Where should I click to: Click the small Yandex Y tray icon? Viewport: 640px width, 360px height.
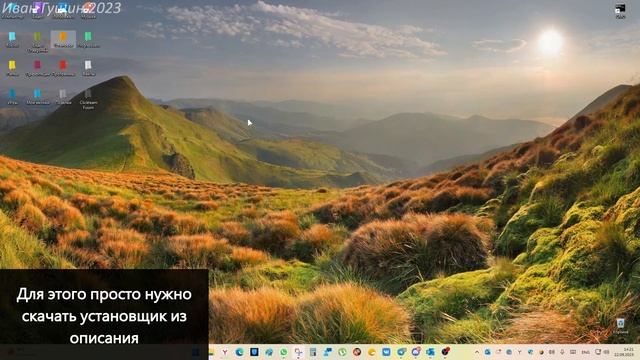519,352
